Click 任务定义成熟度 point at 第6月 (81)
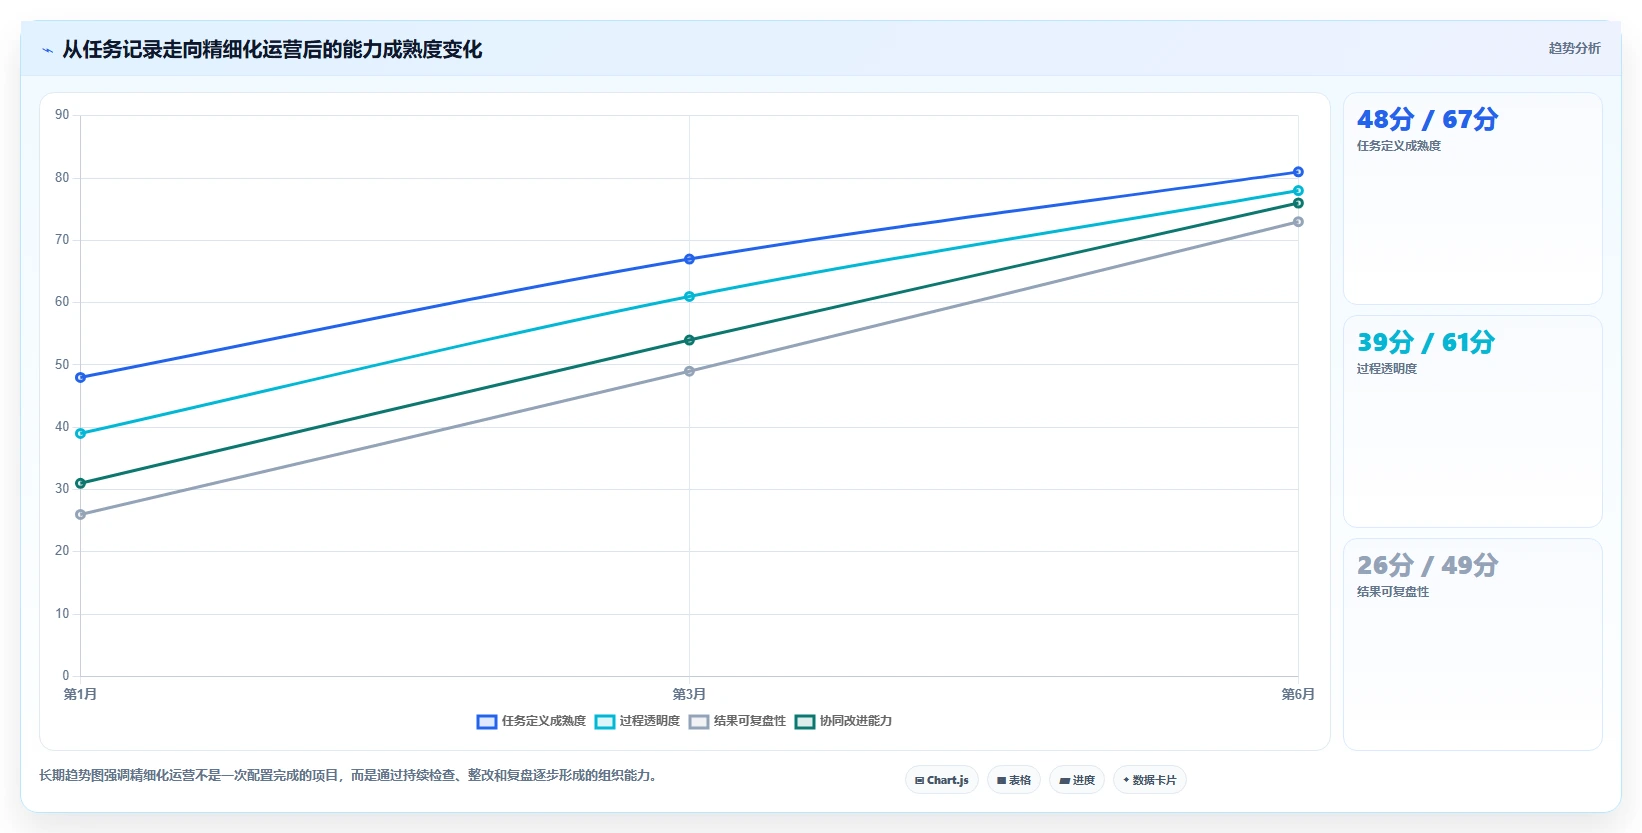 tap(1298, 172)
